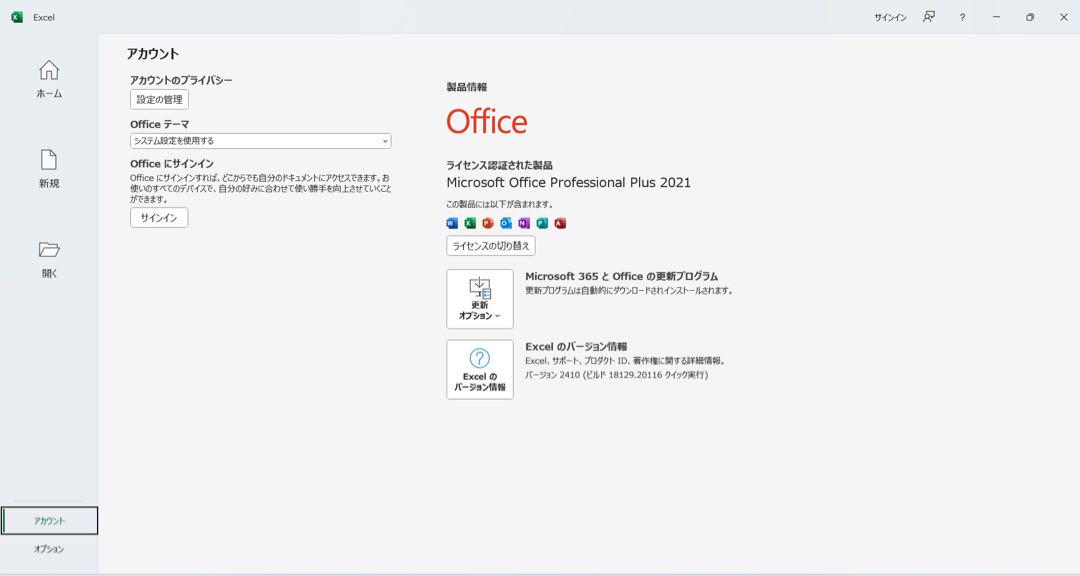Screen dimensions: 1080x576
Task: Click the アカウント page heading
Action: (153, 54)
